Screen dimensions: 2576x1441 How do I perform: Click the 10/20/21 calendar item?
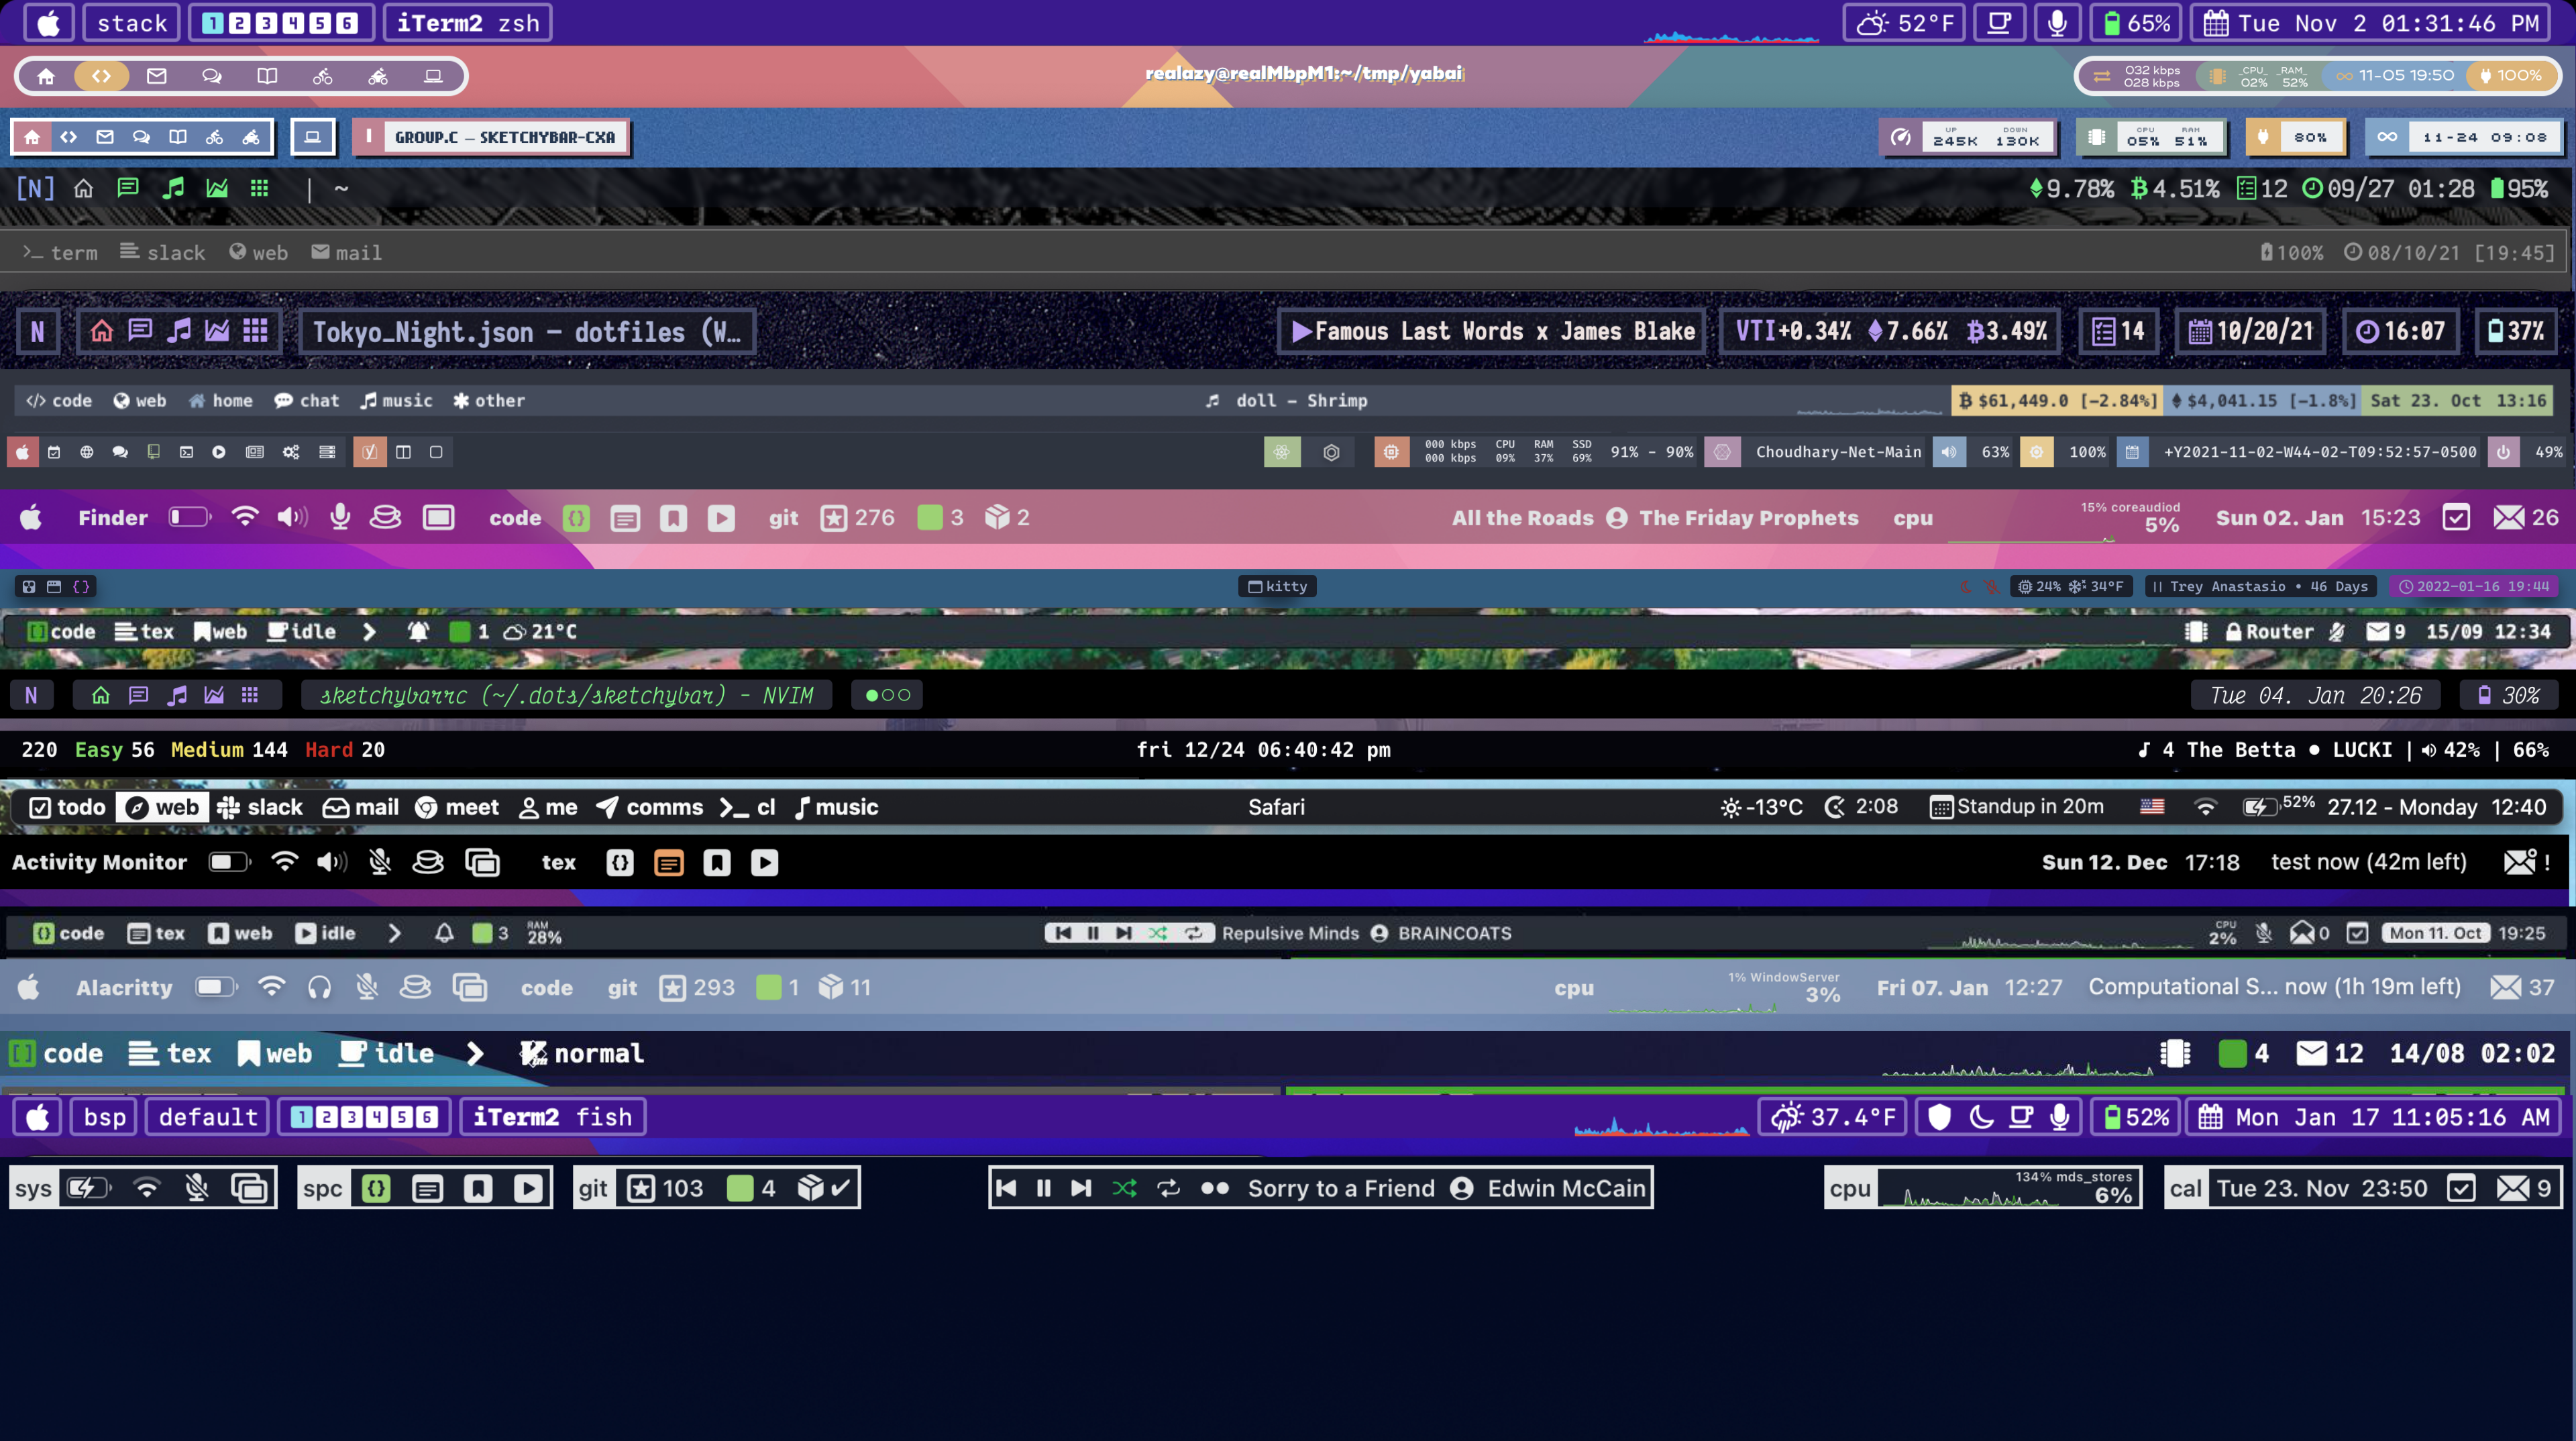(2251, 332)
